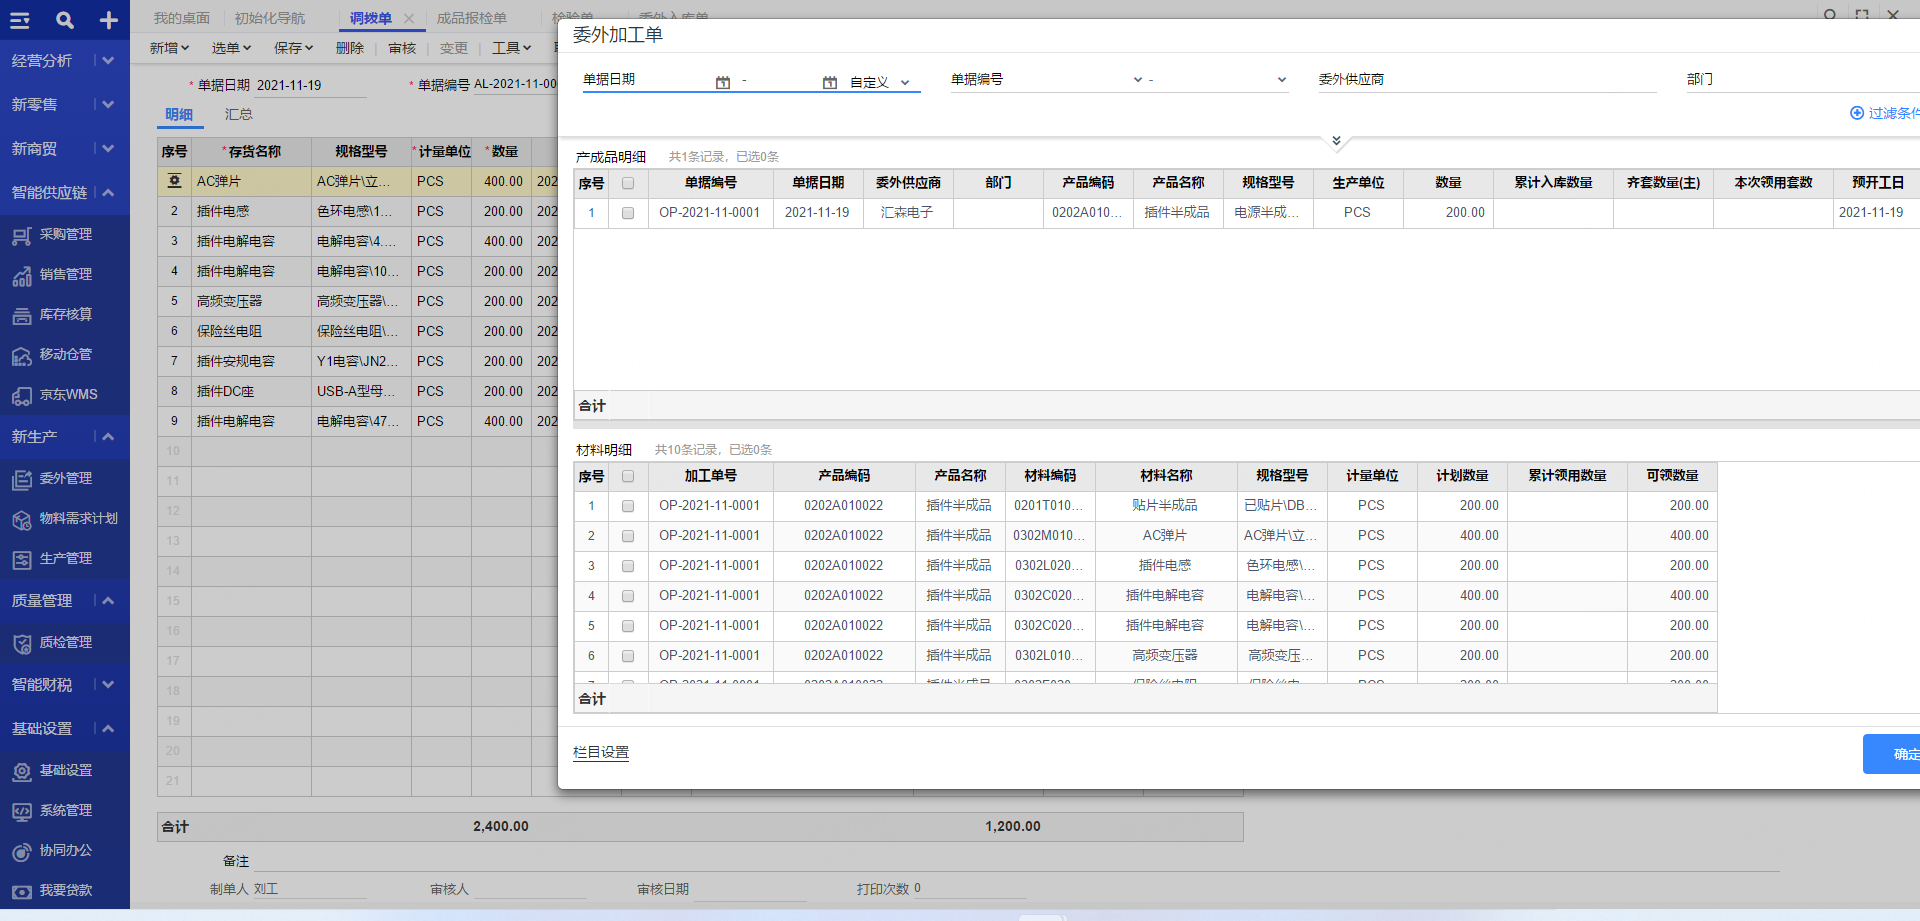Image resolution: width=1920 pixels, height=921 pixels.
Task: Collapse the 智能供应链 sidebar section
Action: (x=108, y=192)
